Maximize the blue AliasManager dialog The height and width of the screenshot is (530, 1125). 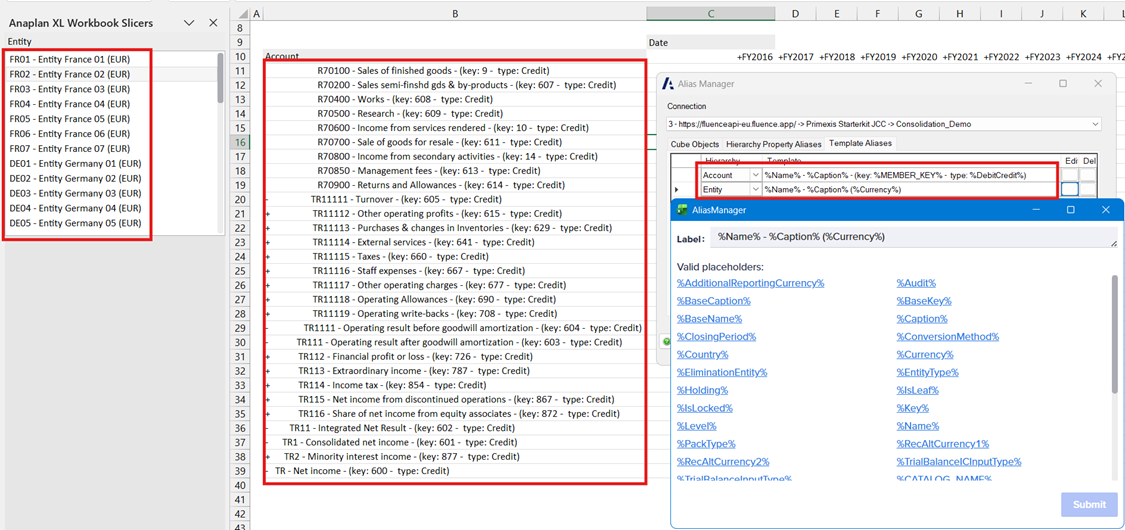point(1070,210)
